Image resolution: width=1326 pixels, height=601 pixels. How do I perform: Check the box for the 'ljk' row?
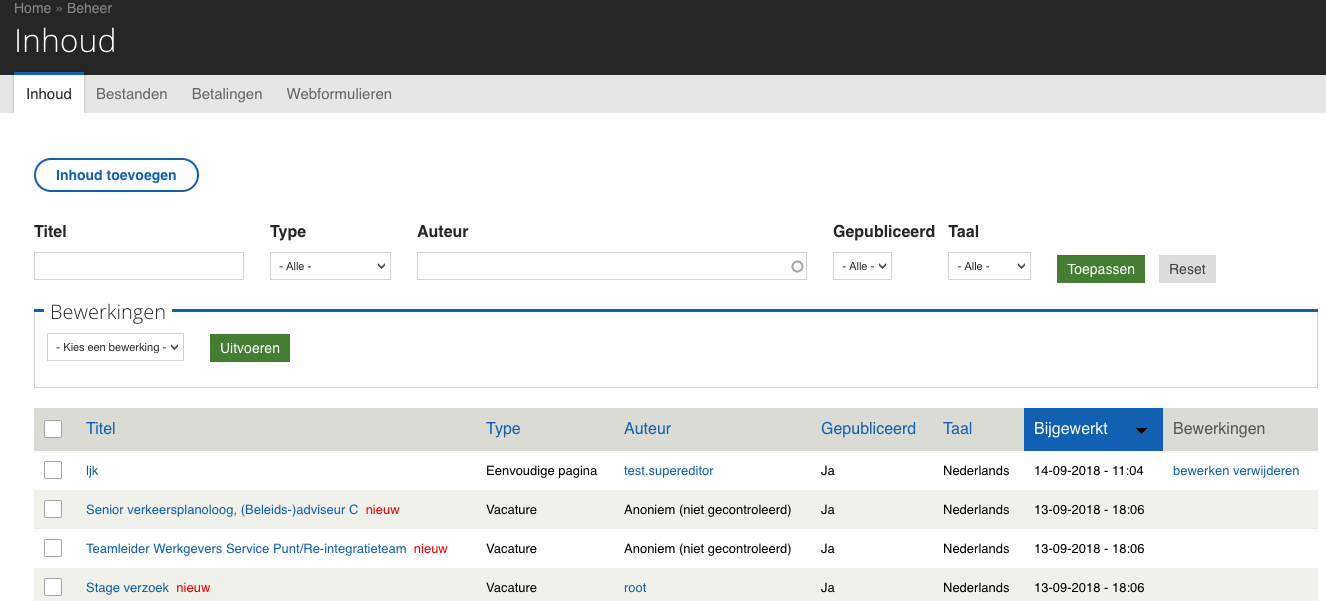(53, 470)
